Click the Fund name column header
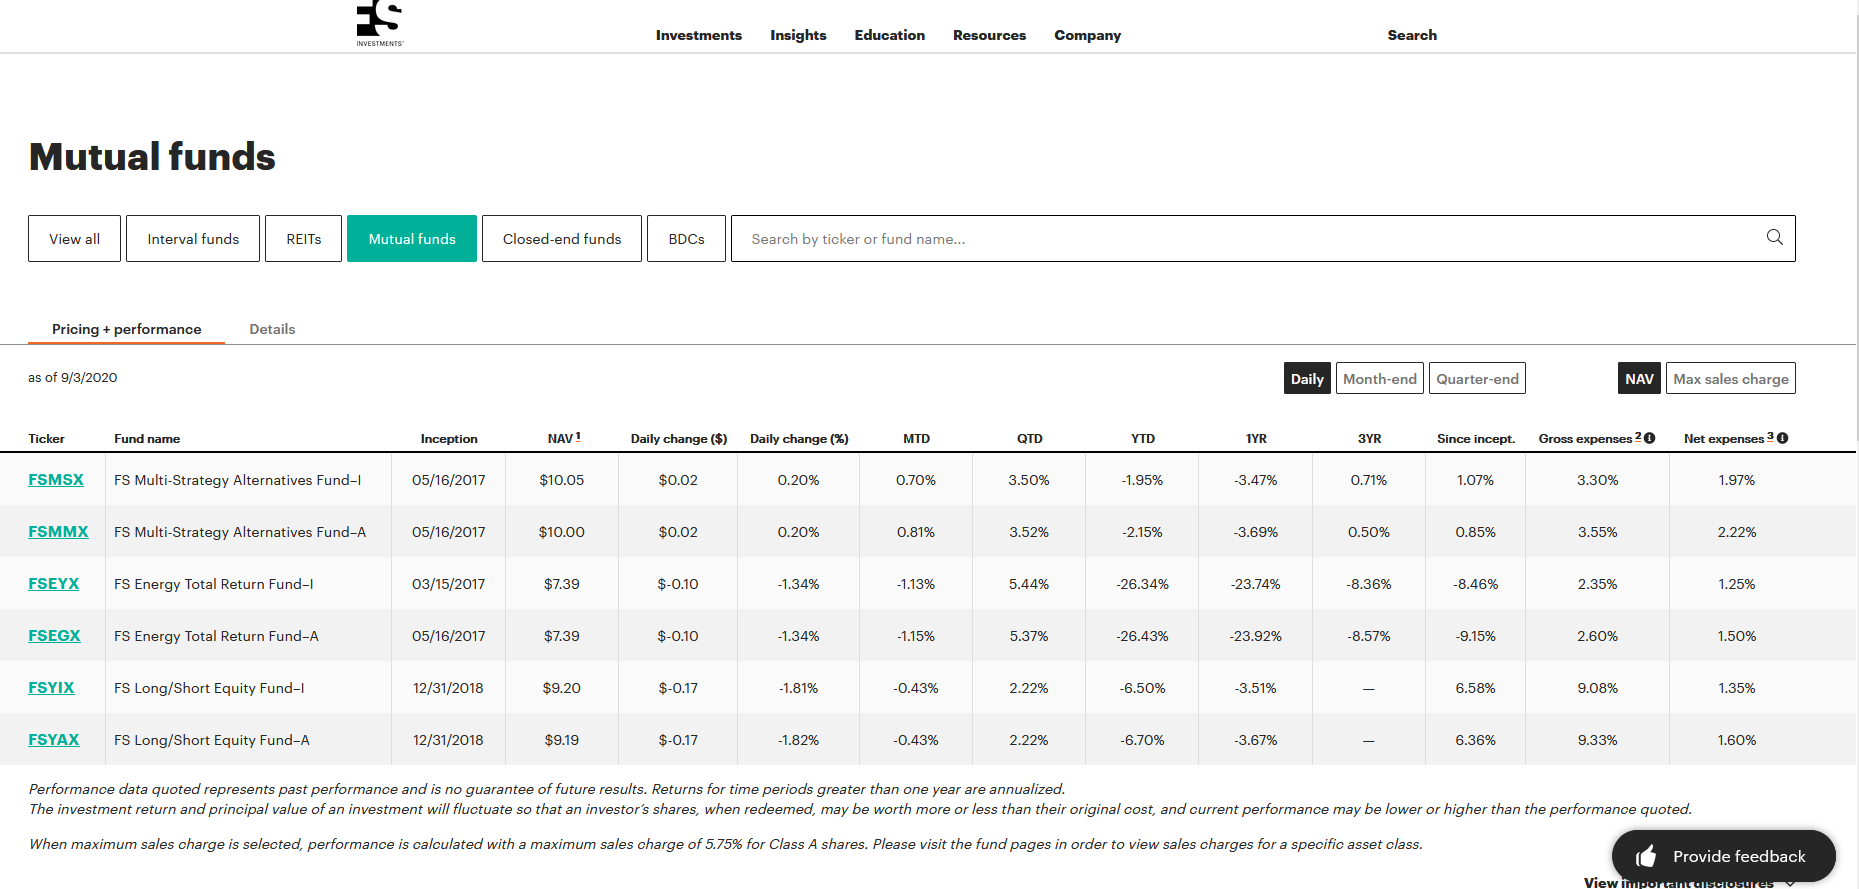The height and width of the screenshot is (889, 1859). (x=147, y=439)
